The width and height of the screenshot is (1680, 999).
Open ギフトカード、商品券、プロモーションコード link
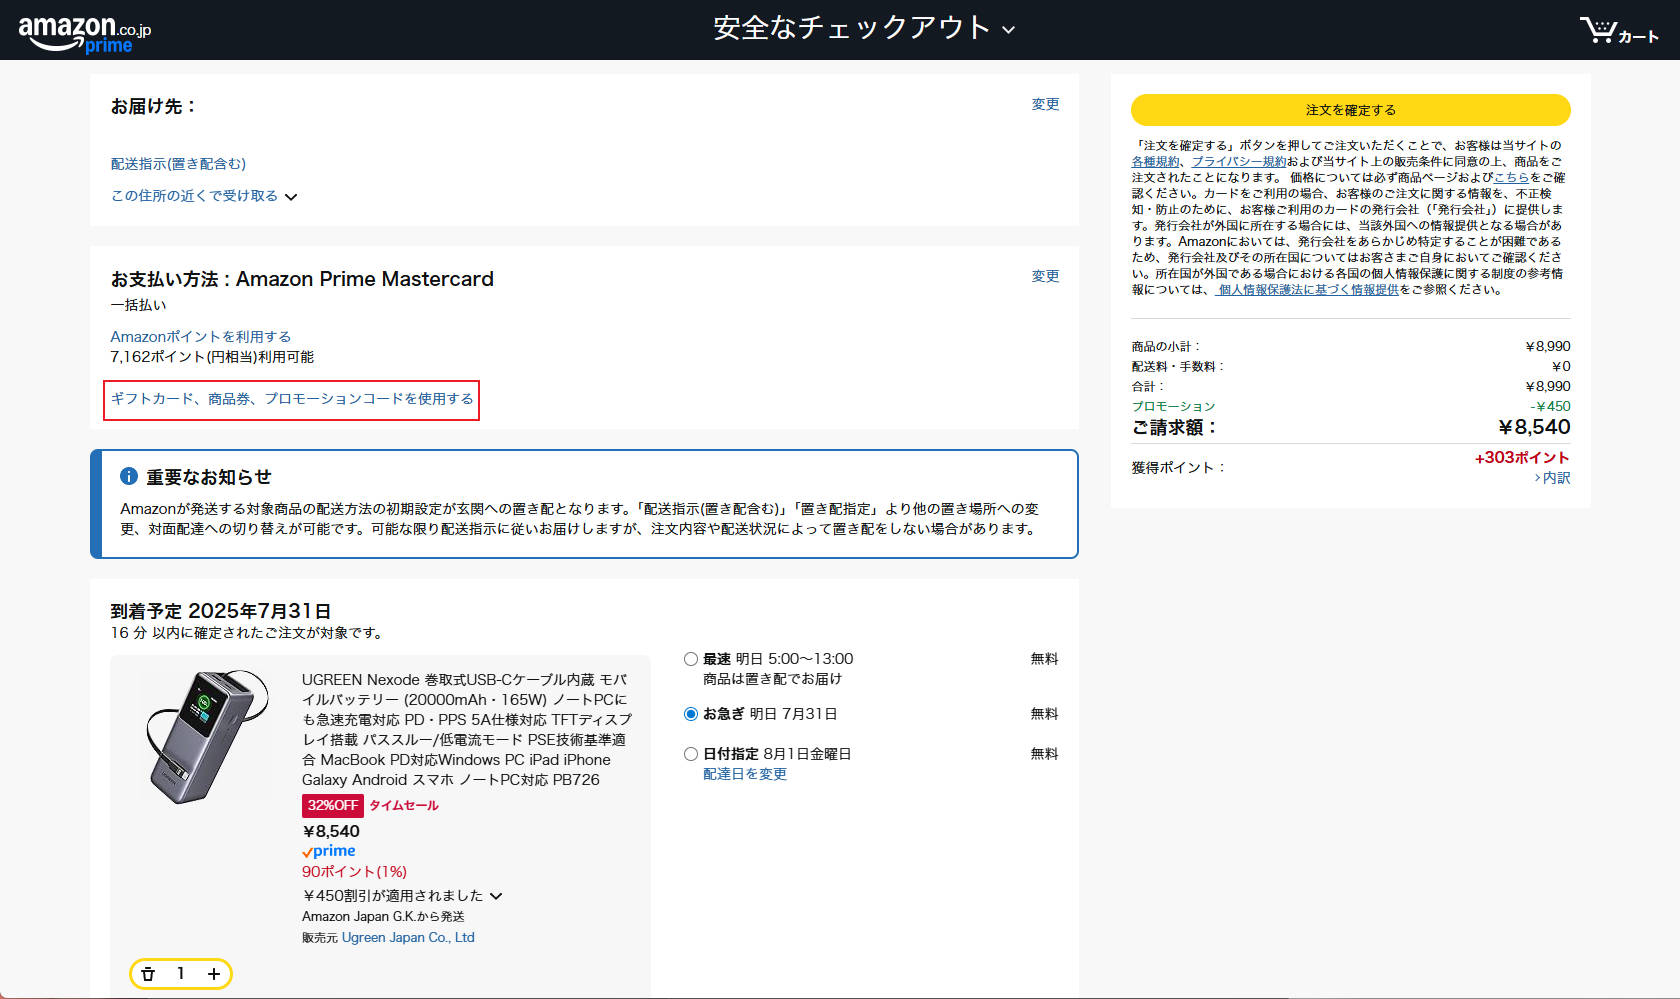292,399
